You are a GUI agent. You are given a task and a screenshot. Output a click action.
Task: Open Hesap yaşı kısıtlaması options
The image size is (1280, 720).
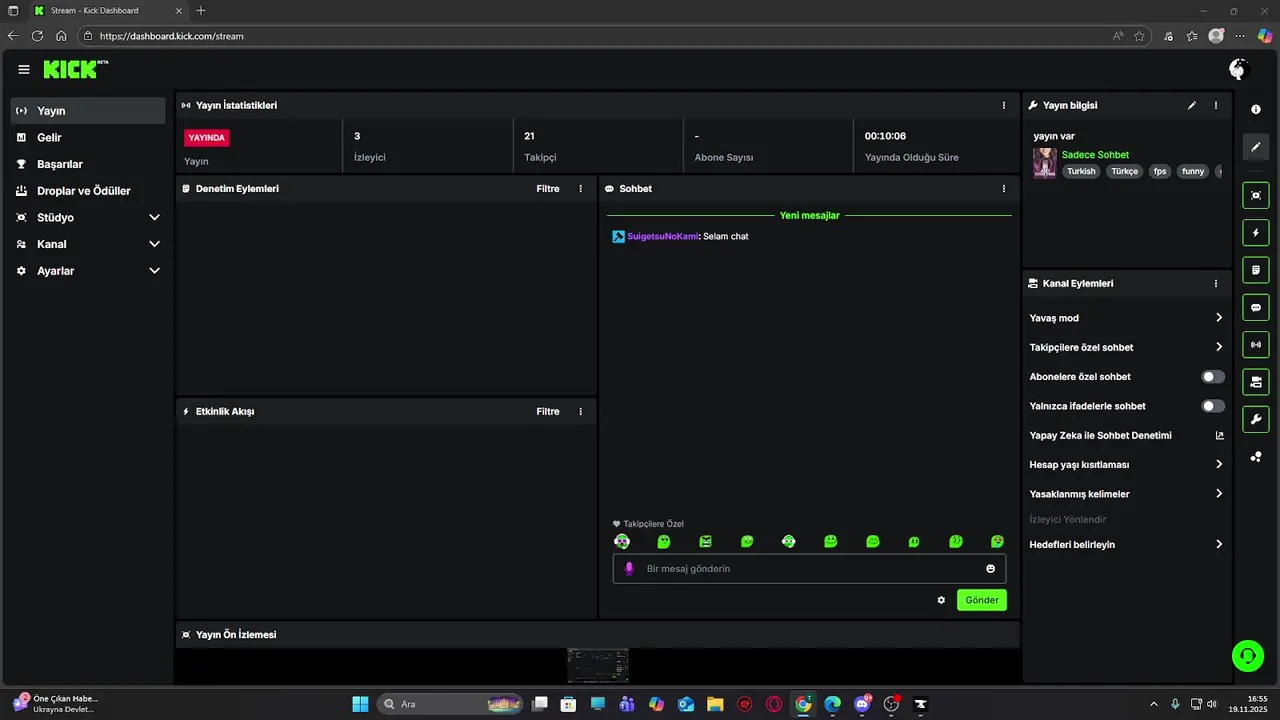1126,465
